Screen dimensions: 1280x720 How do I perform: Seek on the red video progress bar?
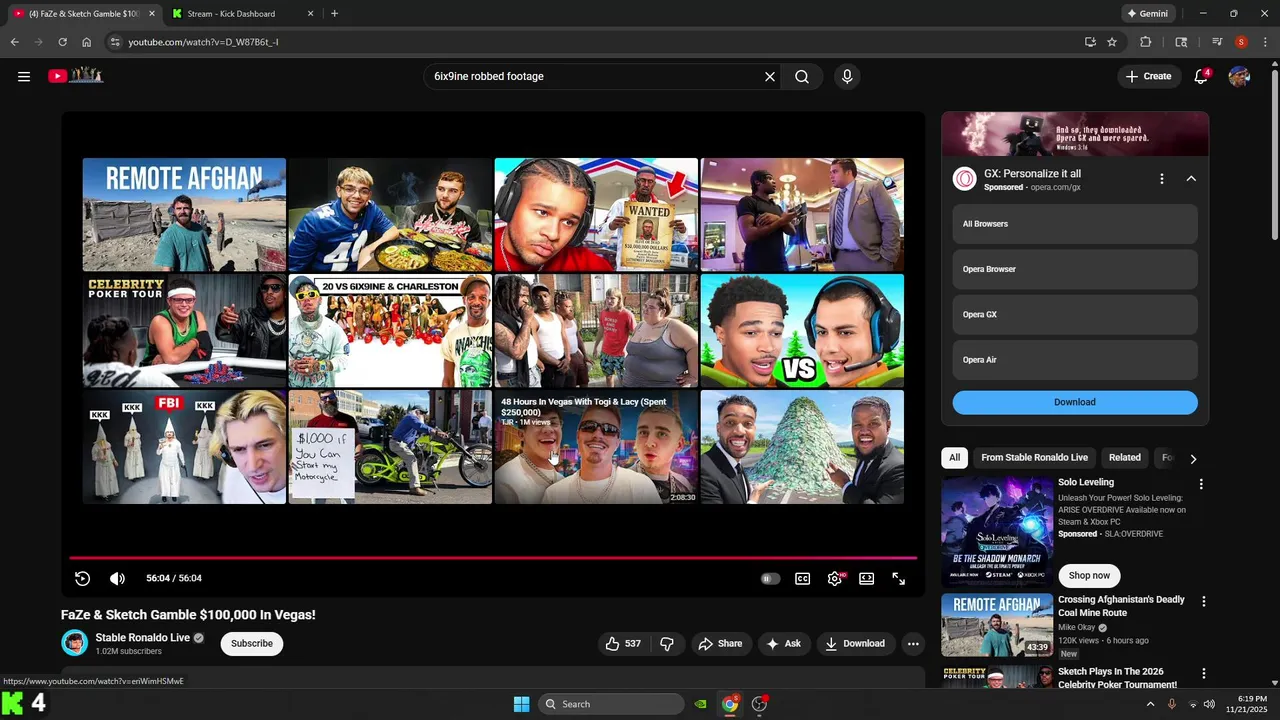[493, 558]
